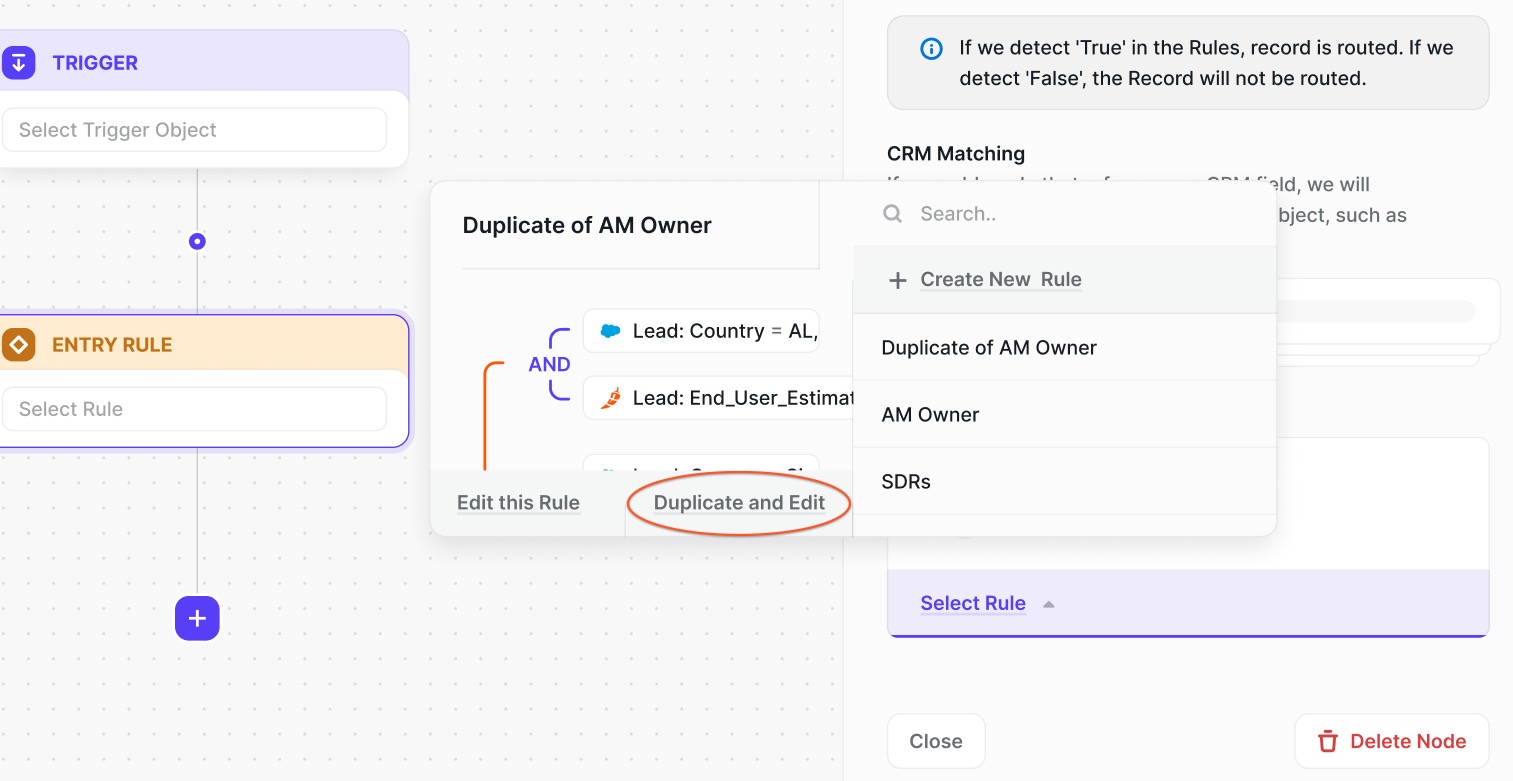Click the plus icon beside Create New Rule
This screenshot has width=1513, height=781.
click(897, 281)
